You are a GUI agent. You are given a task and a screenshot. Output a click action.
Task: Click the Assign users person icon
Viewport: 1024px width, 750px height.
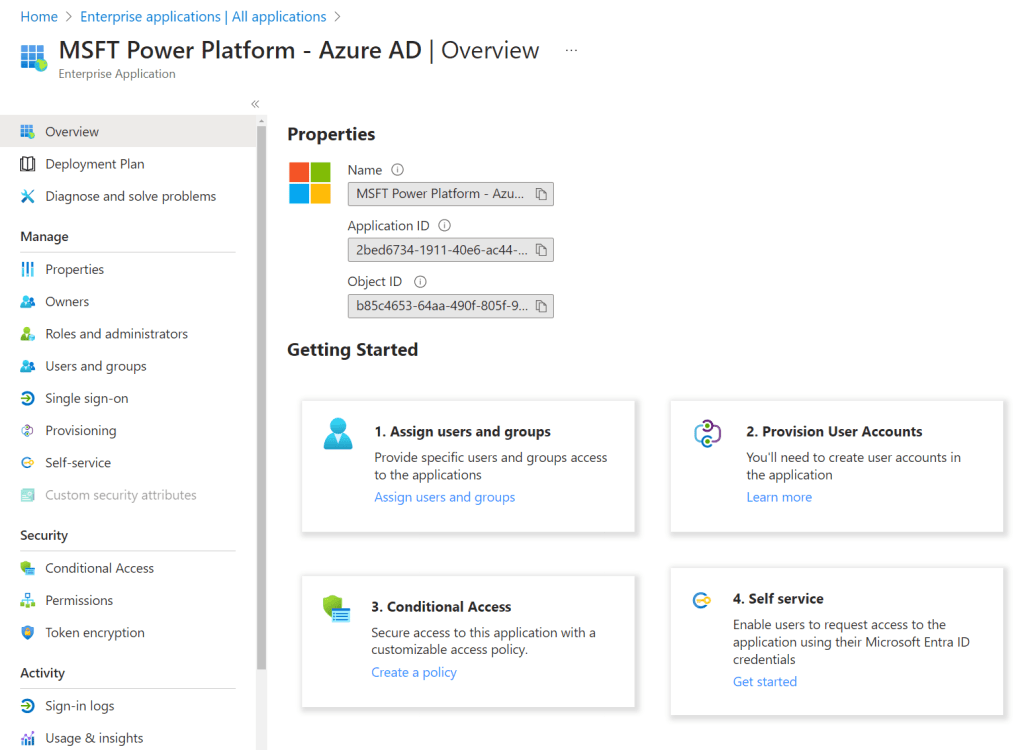[338, 434]
